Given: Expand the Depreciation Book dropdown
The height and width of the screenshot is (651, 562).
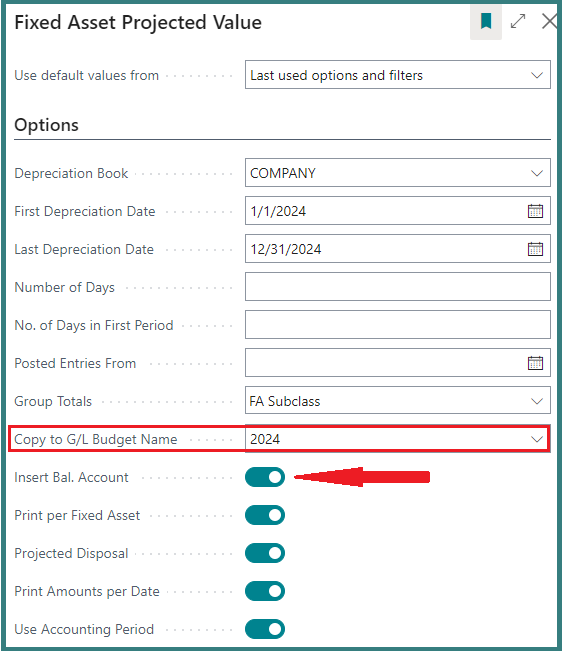Looking at the screenshot, I should pos(398,173).
